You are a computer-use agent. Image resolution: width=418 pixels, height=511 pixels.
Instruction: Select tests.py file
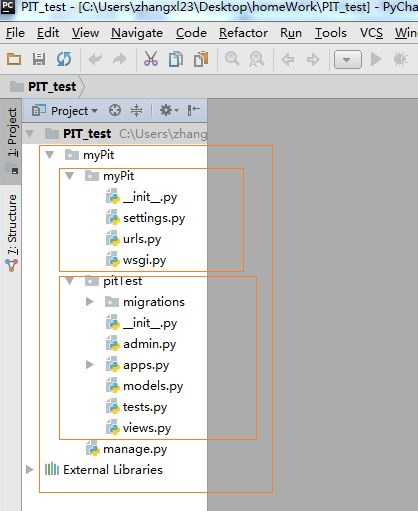point(145,407)
